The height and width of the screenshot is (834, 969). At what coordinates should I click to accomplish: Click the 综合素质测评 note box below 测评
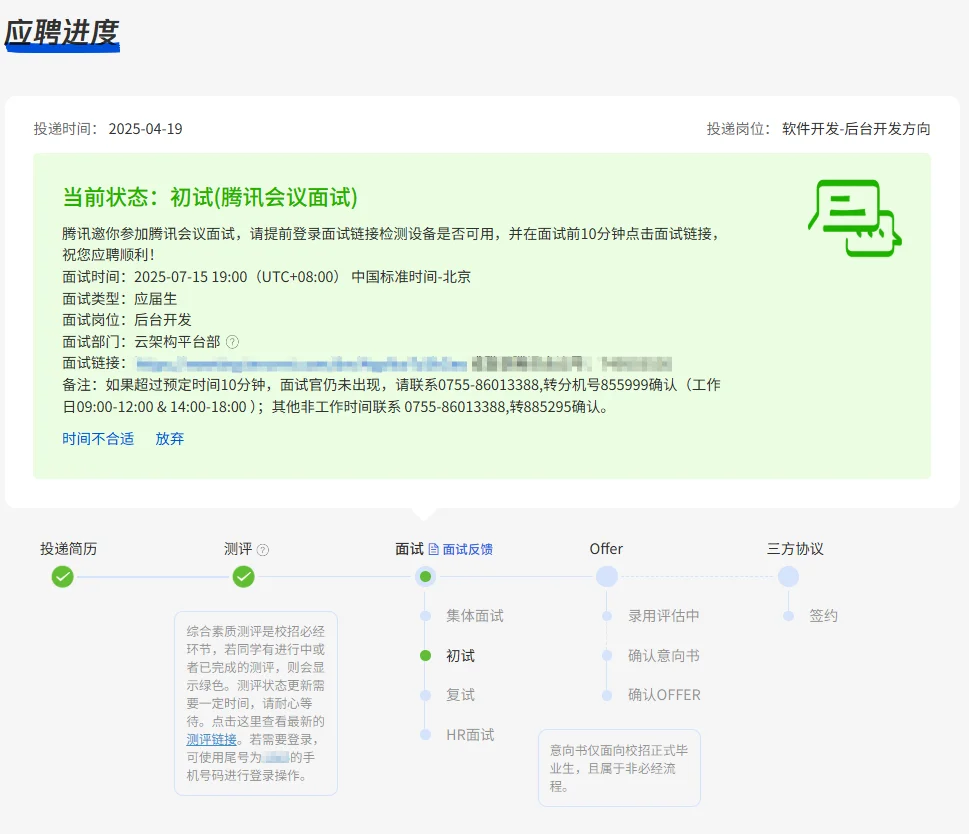(x=256, y=703)
